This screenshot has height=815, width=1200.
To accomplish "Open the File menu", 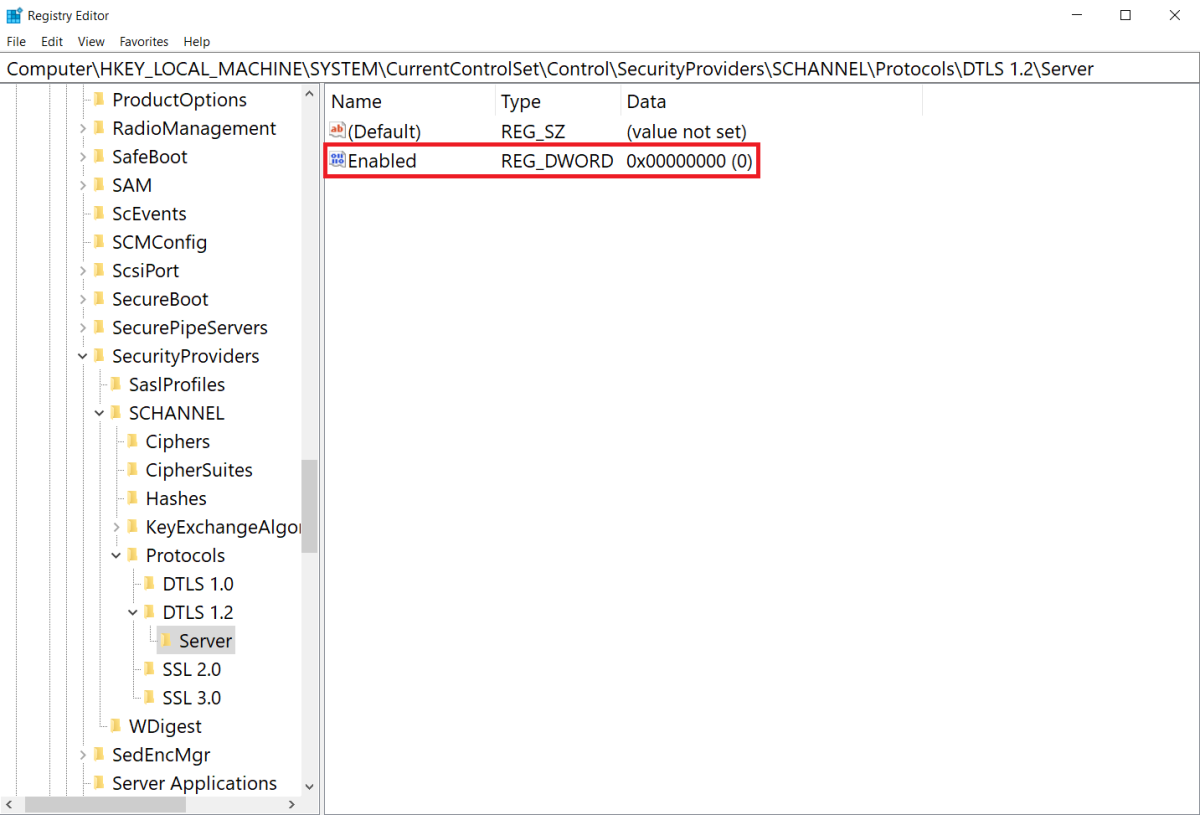I will pyautogui.click(x=16, y=42).
